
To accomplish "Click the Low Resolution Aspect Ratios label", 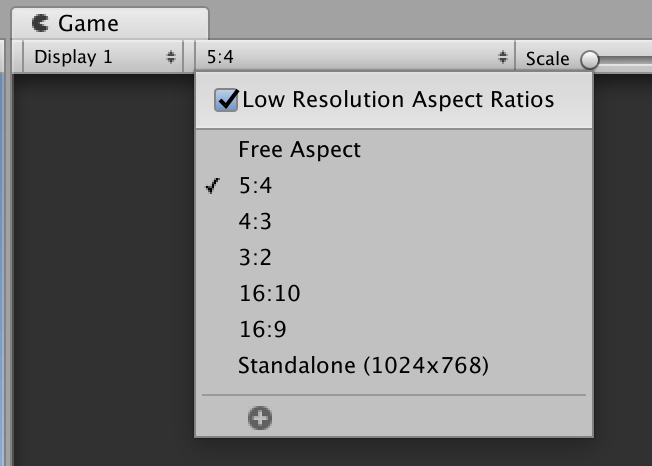I will coord(398,100).
